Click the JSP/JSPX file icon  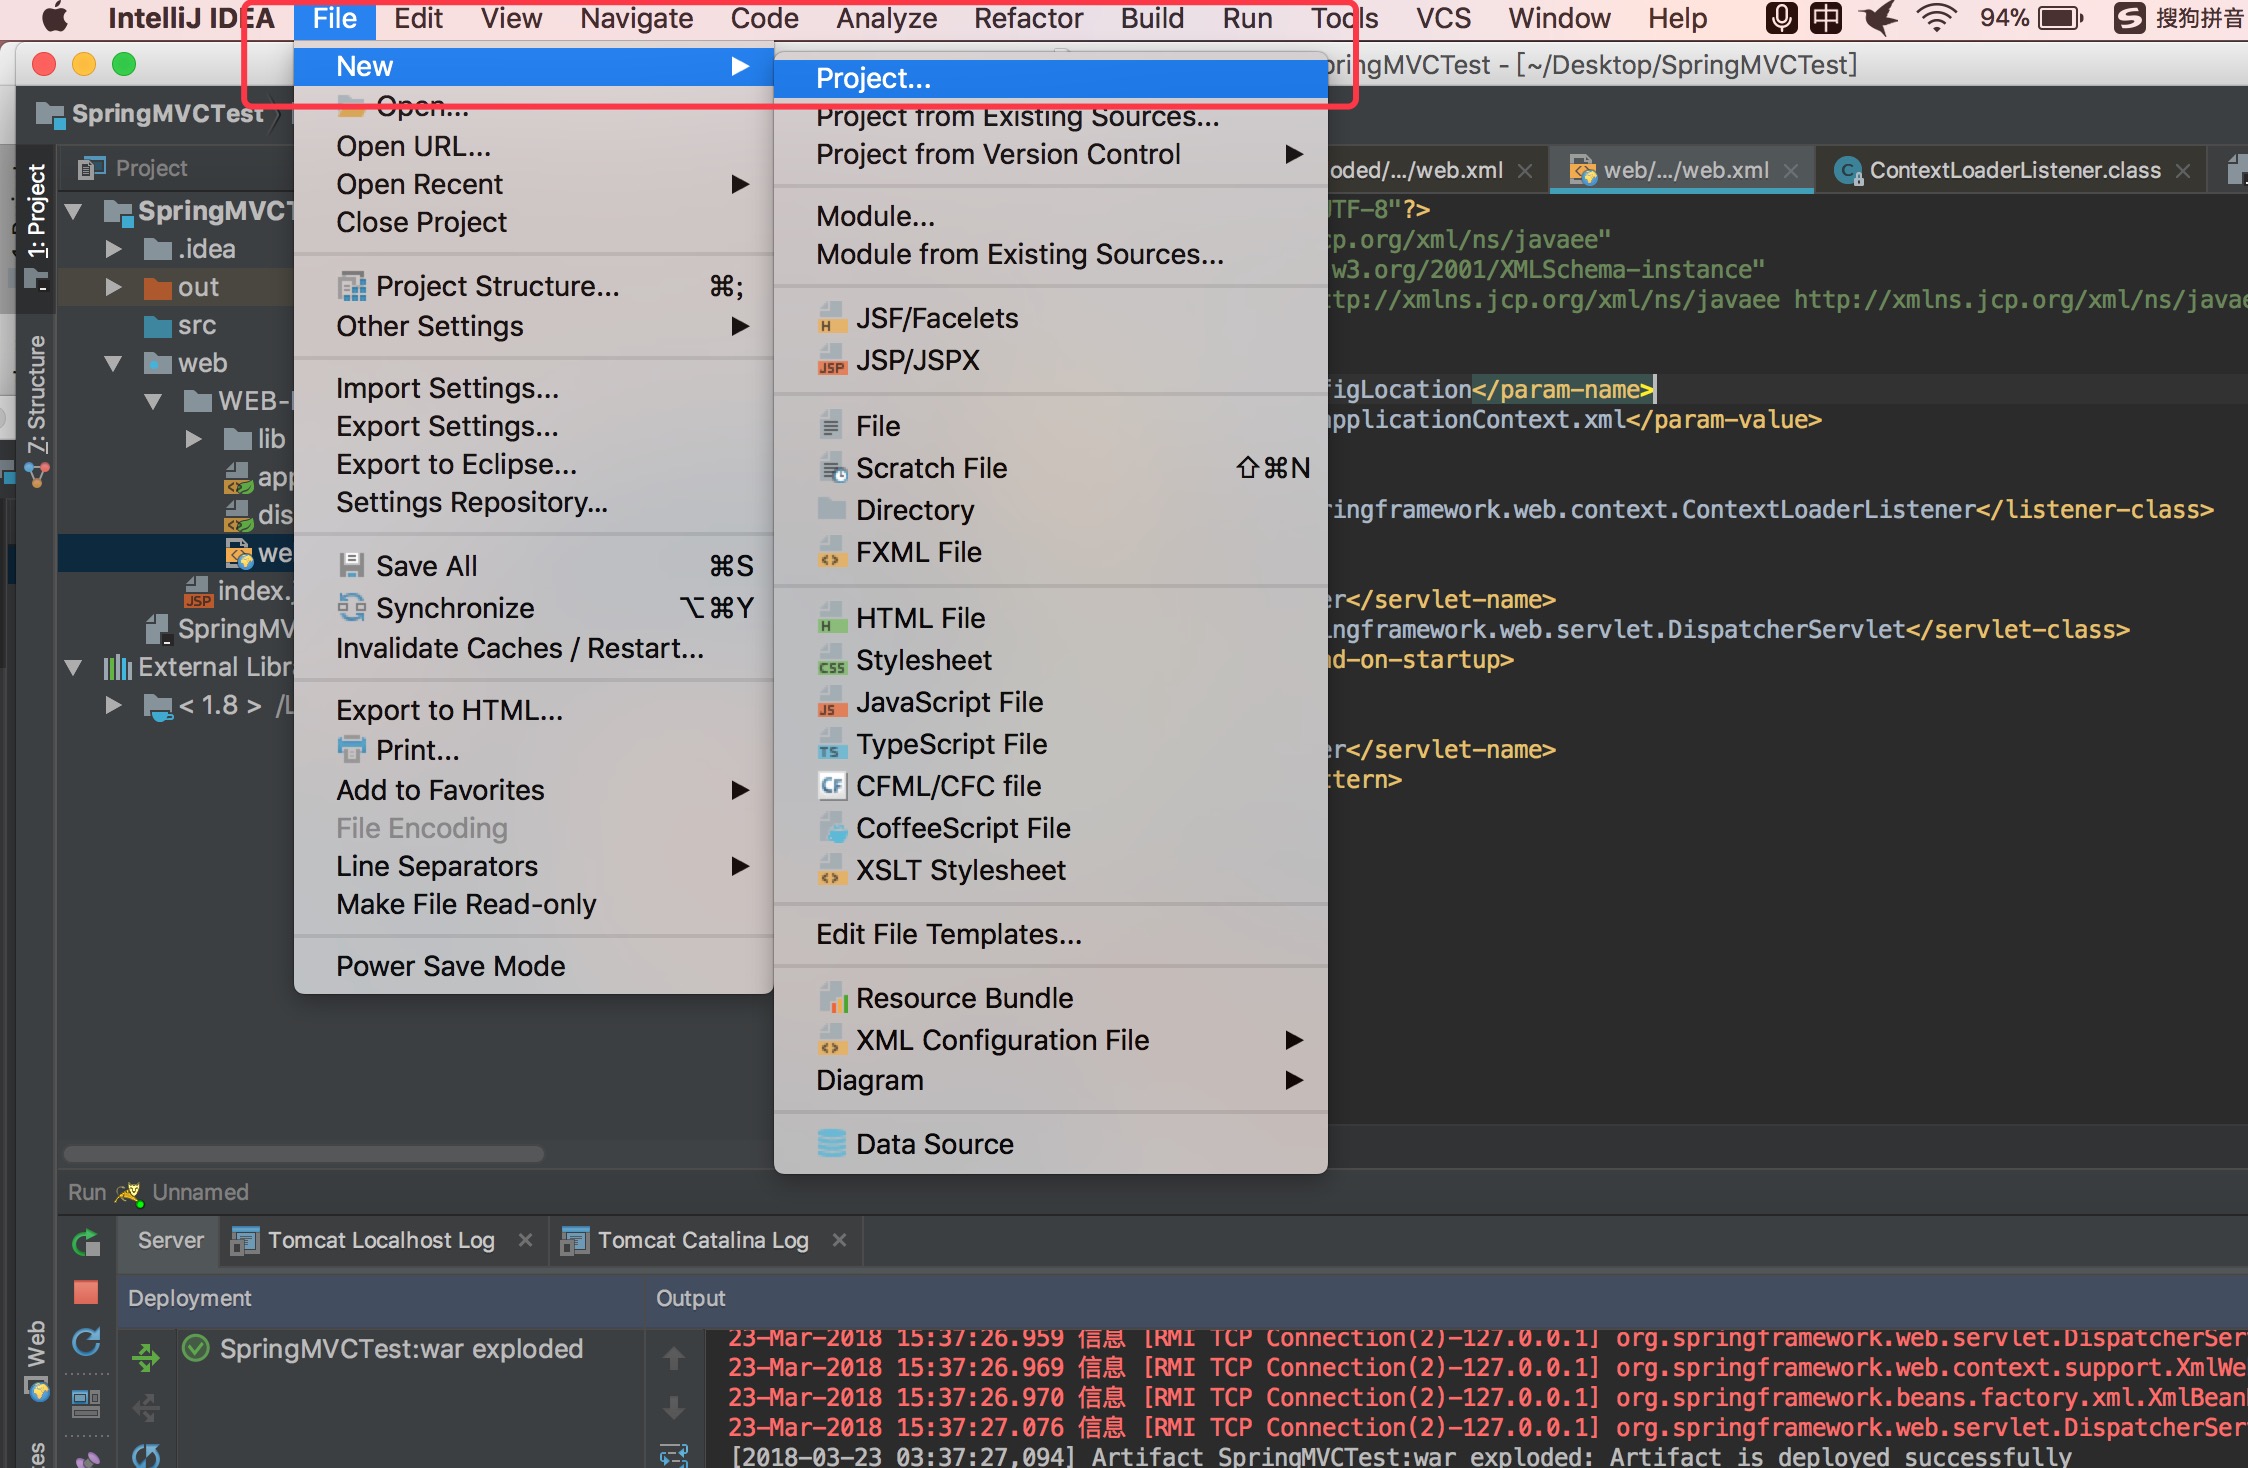(x=831, y=360)
